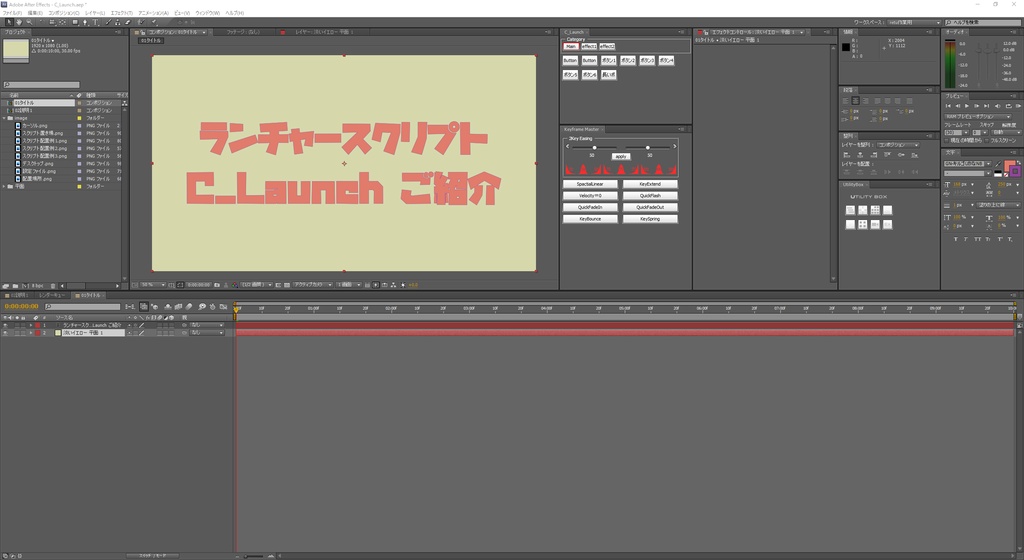Toggle the Main category button in C_Launch
The image size is (1024, 560).
(x=571, y=46)
